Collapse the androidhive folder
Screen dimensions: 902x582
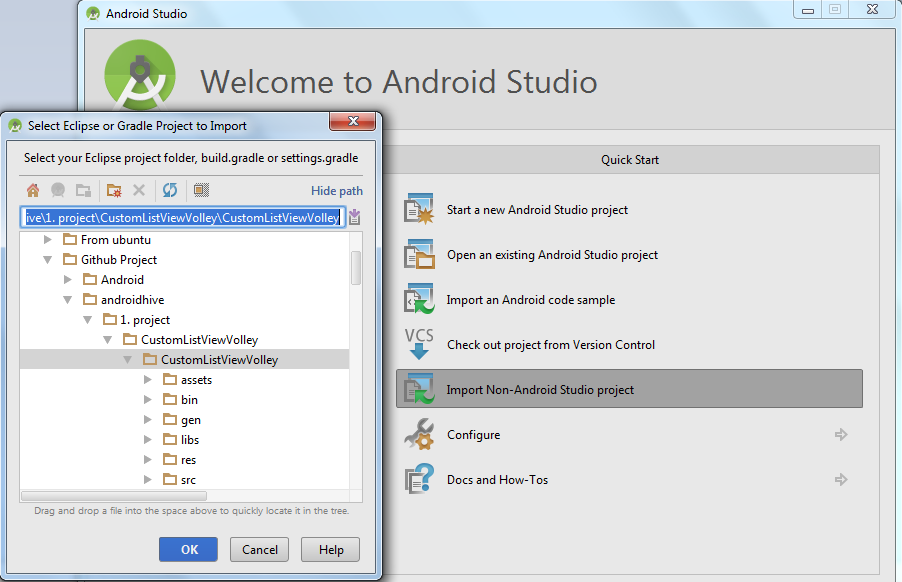pyautogui.click(x=68, y=300)
